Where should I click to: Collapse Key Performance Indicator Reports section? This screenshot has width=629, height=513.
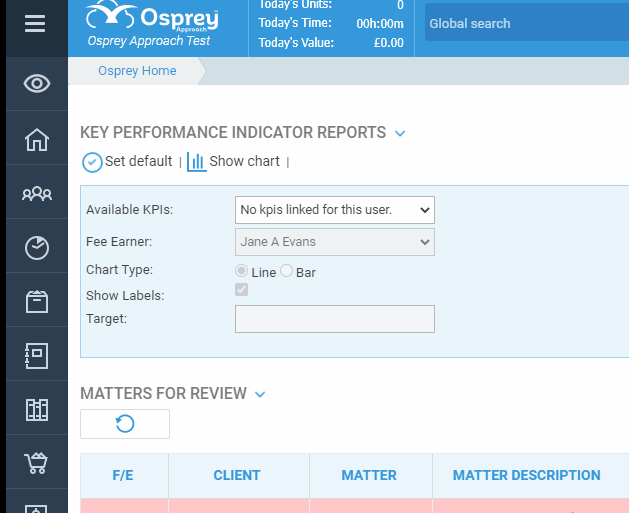[400, 133]
